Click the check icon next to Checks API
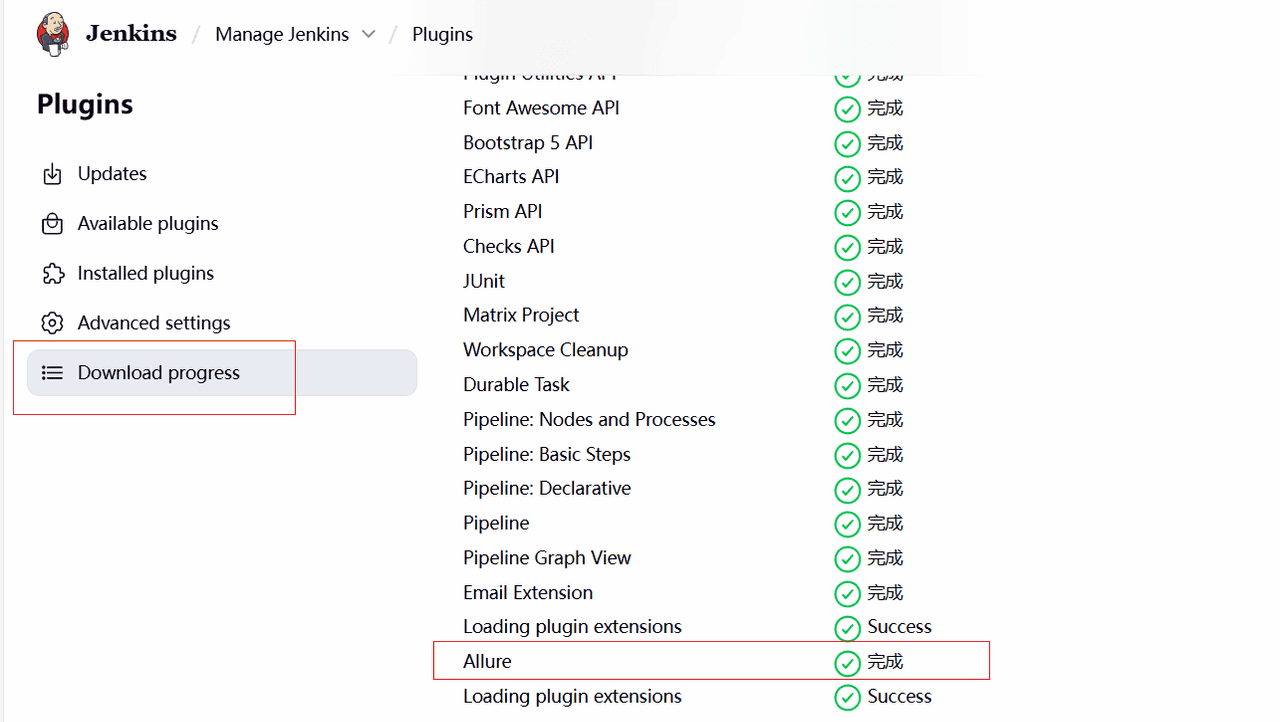Image resolution: width=1280 pixels, height=722 pixels. click(847, 247)
